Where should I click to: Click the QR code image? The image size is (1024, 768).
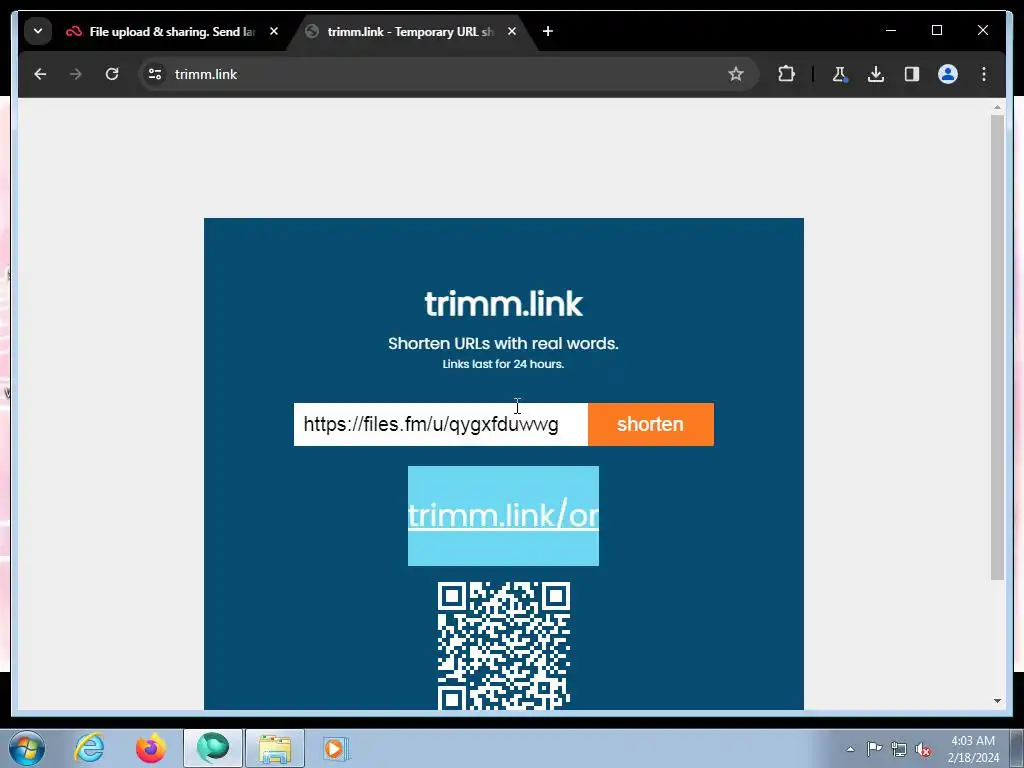[504, 645]
